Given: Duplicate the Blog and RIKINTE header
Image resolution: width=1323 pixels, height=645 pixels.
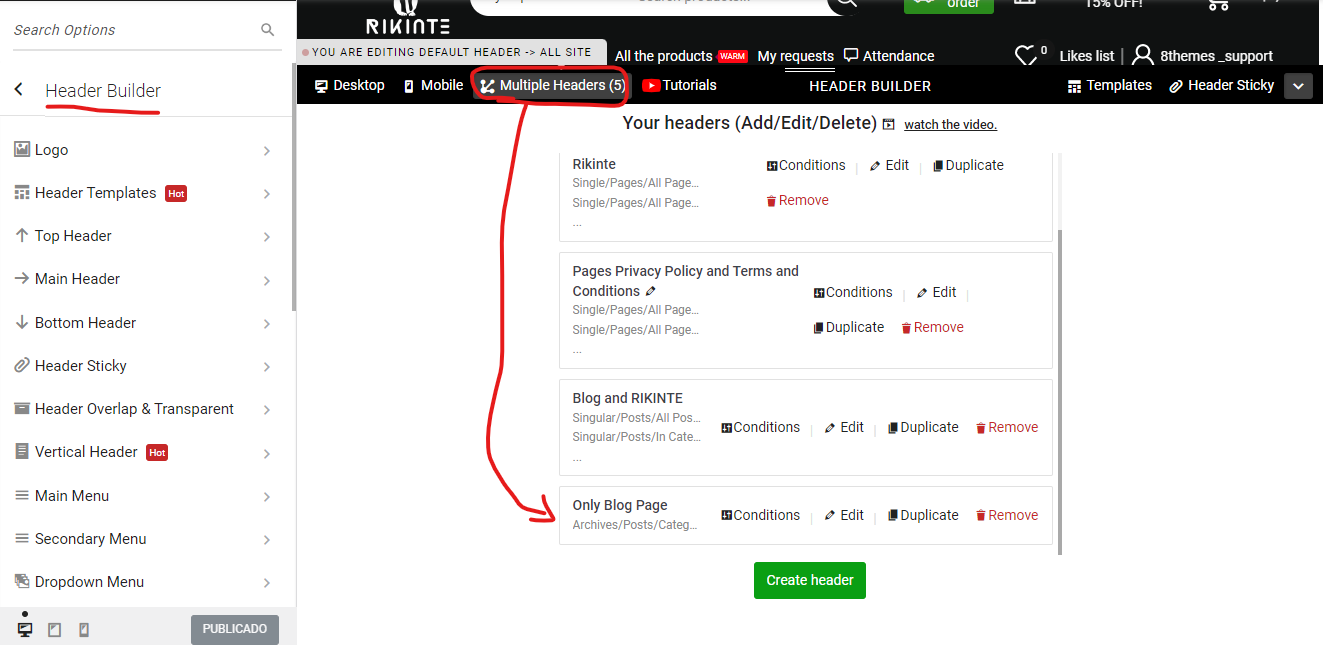Looking at the screenshot, I should [923, 427].
